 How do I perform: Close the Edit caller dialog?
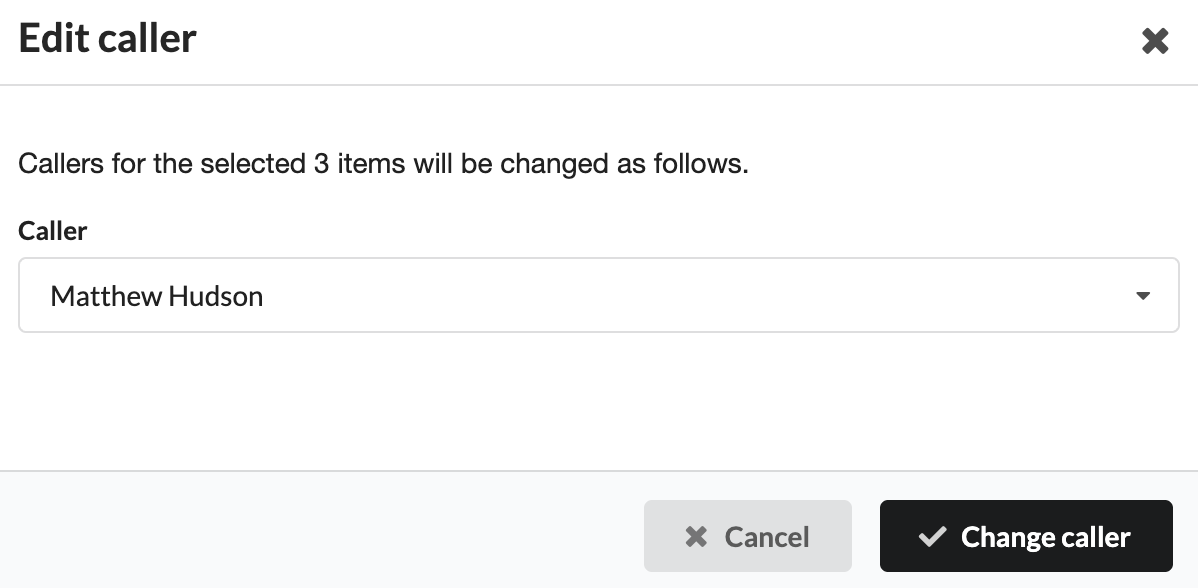(x=1155, y=41)
